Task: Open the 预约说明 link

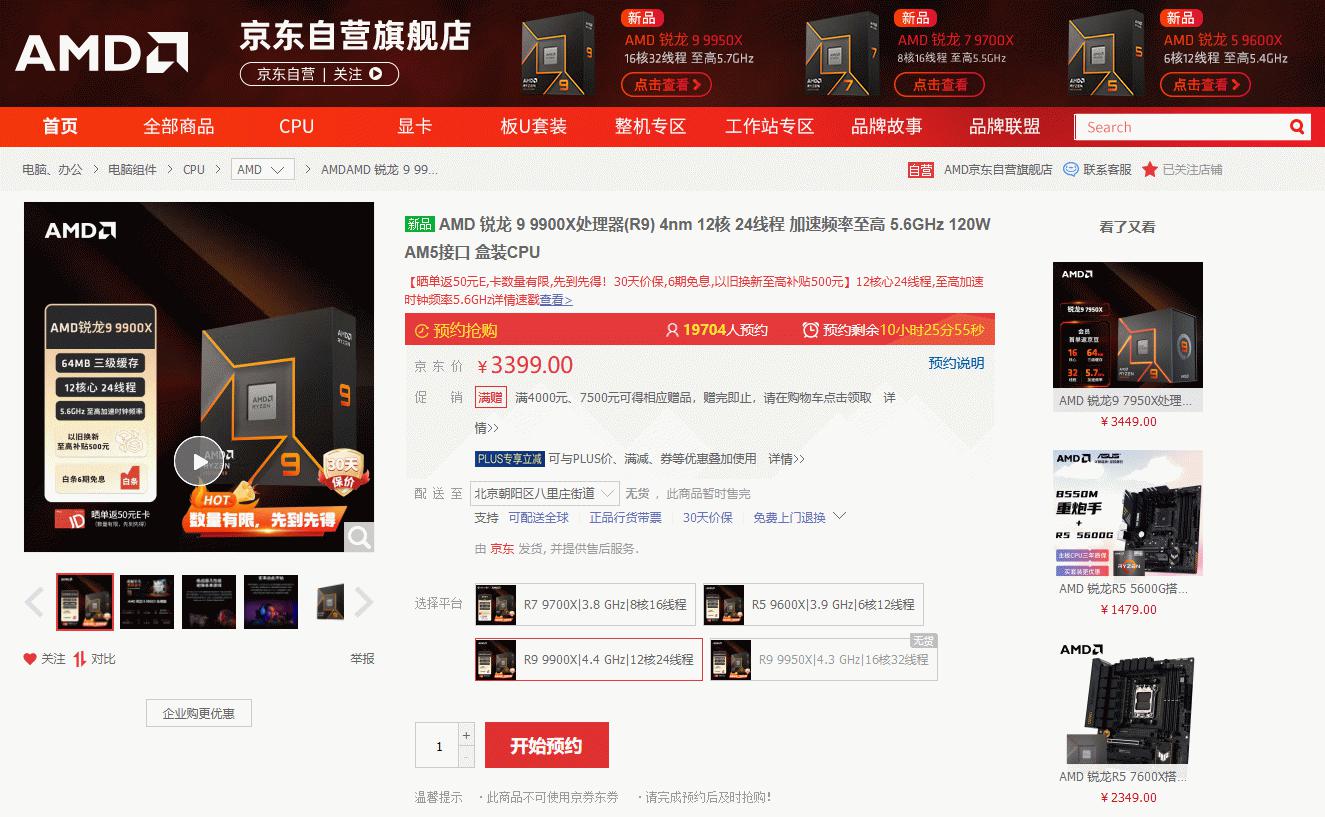Action: [956, 363]
